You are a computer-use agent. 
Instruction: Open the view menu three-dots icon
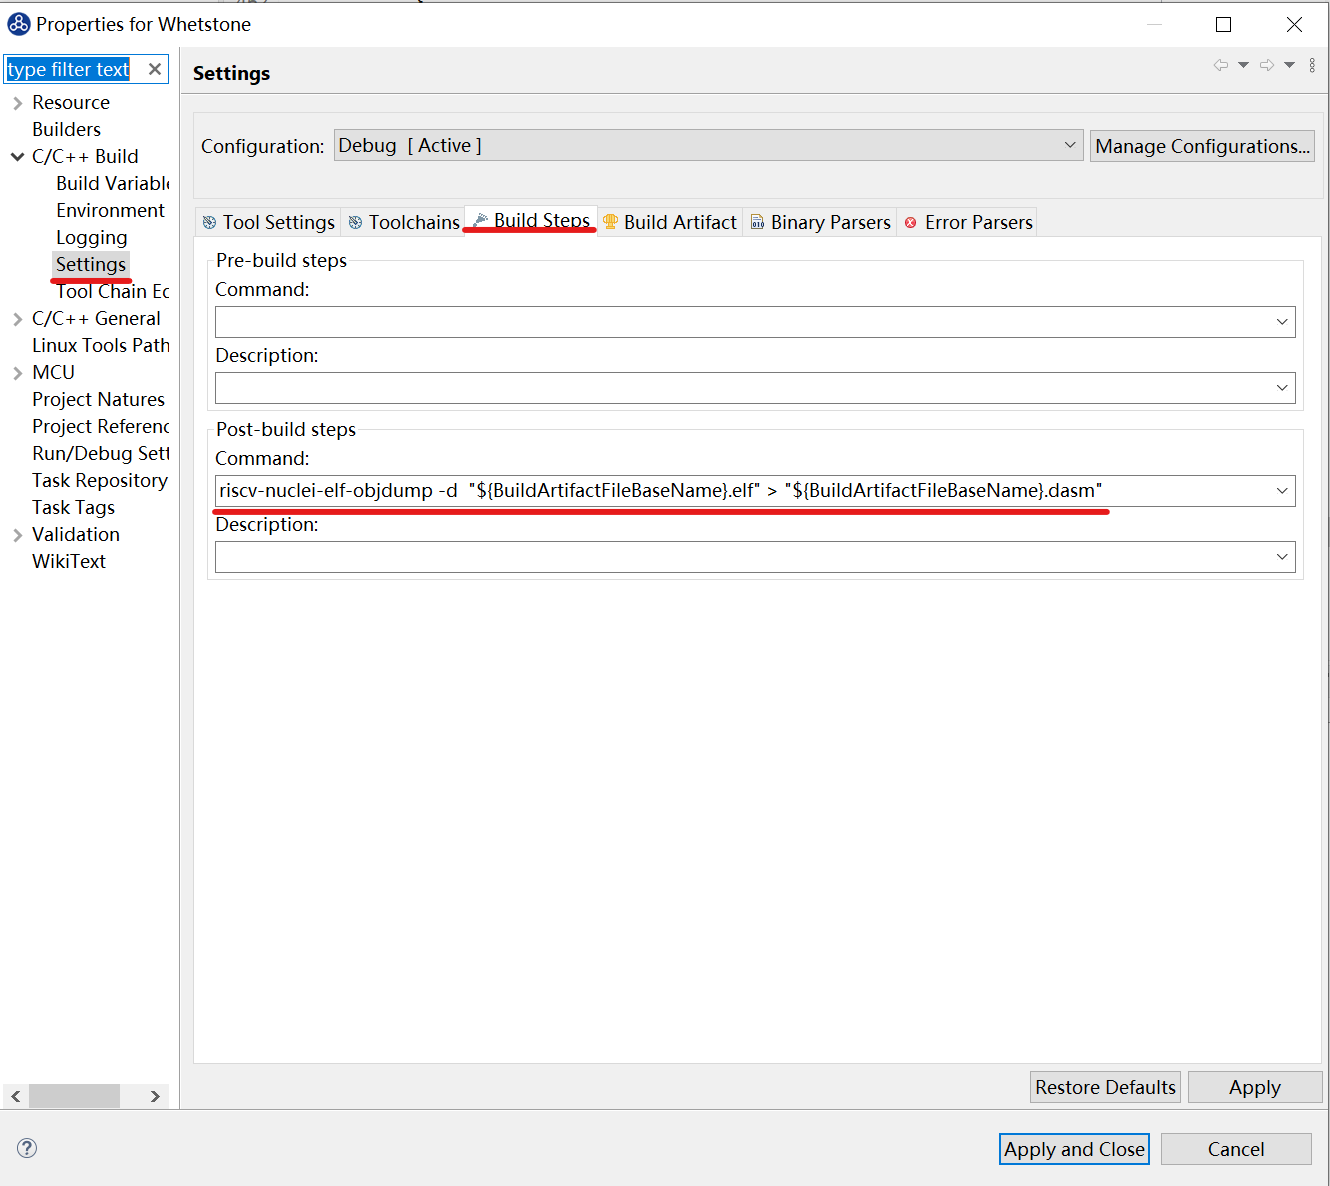click(1312, 65)
